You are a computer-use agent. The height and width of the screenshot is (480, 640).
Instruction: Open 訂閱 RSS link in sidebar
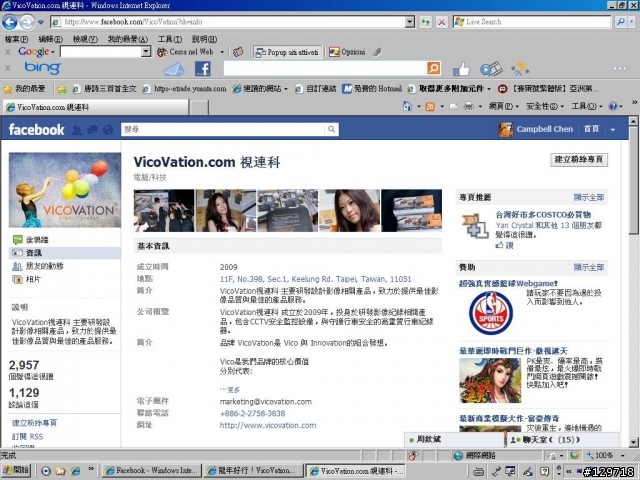27,436
